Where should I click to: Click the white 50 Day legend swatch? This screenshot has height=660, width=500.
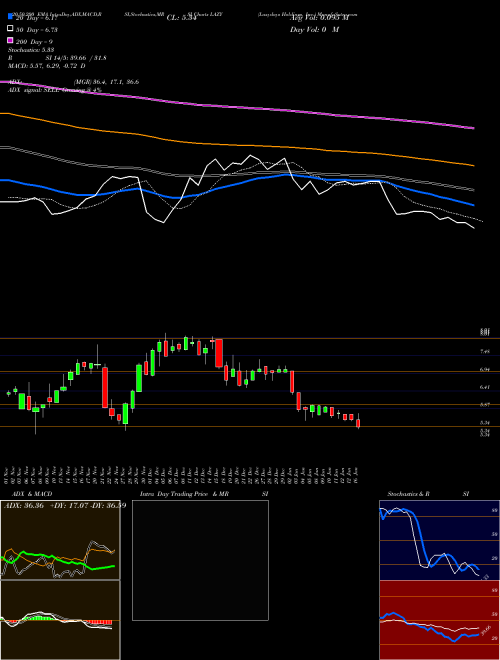click(x=10, y=29)
